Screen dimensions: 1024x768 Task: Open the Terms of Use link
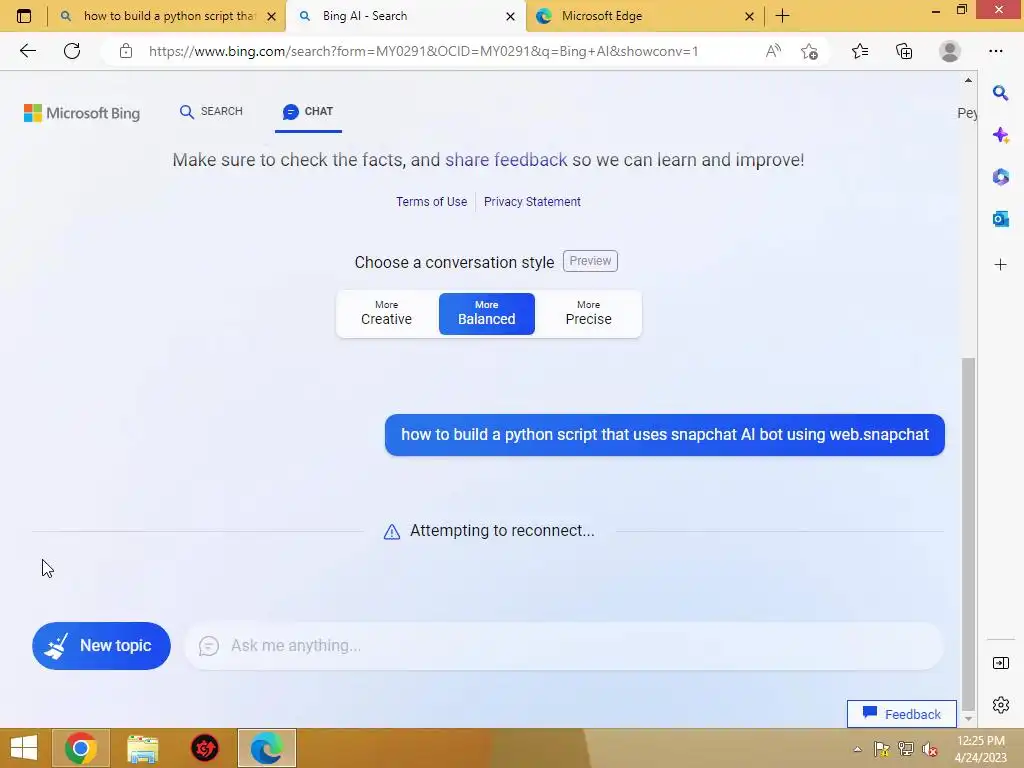click(432, 202)
